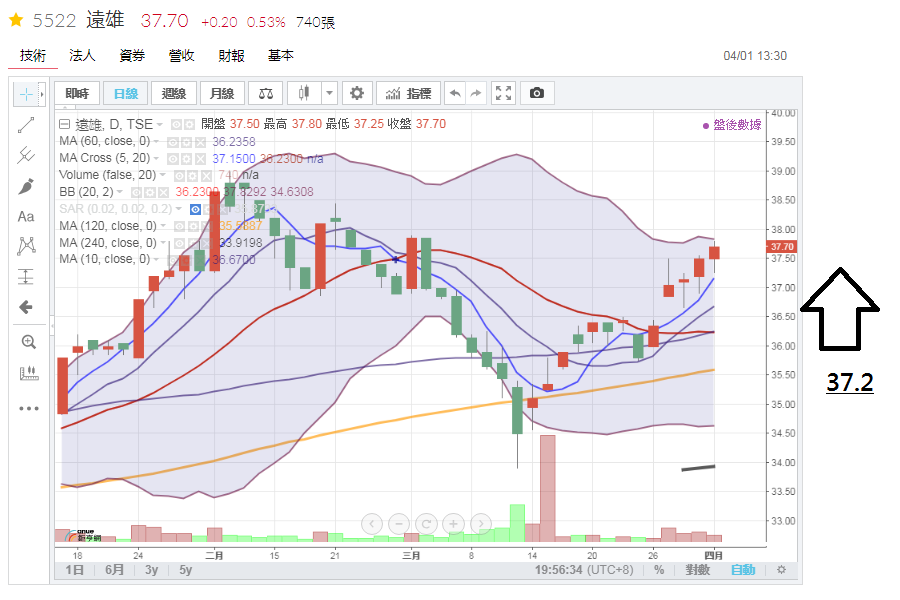Expand cursor tool options arrow
Image resolution: width=900 pixels, height=600 pixels.
42,94
